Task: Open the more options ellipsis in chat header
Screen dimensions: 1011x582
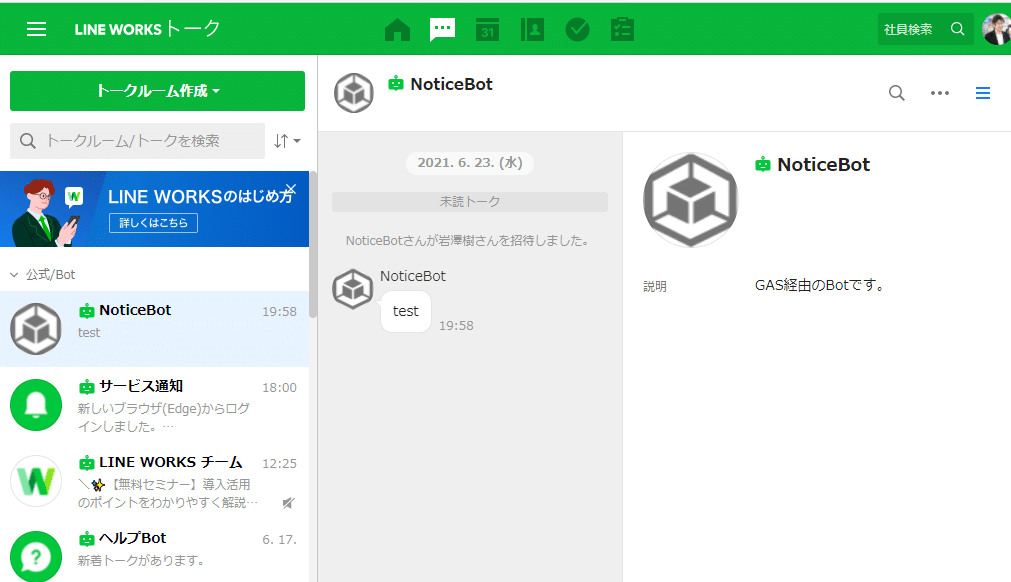Action: point(939,92)
